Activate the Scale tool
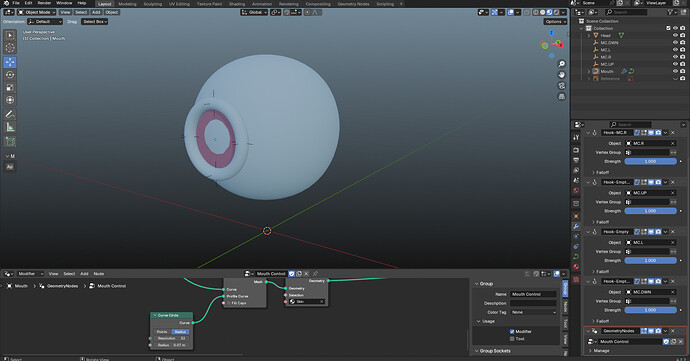Screen dimensions: 690x361 coord(10,88)
